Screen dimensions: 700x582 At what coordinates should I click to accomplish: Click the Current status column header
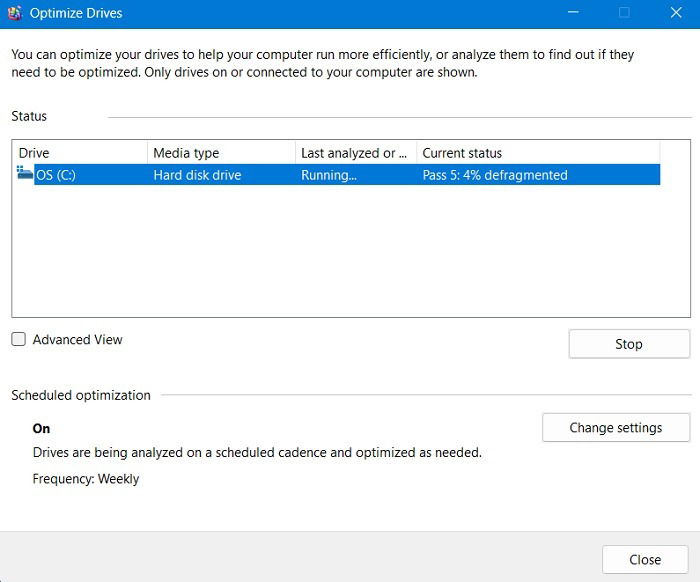point(538,153)
